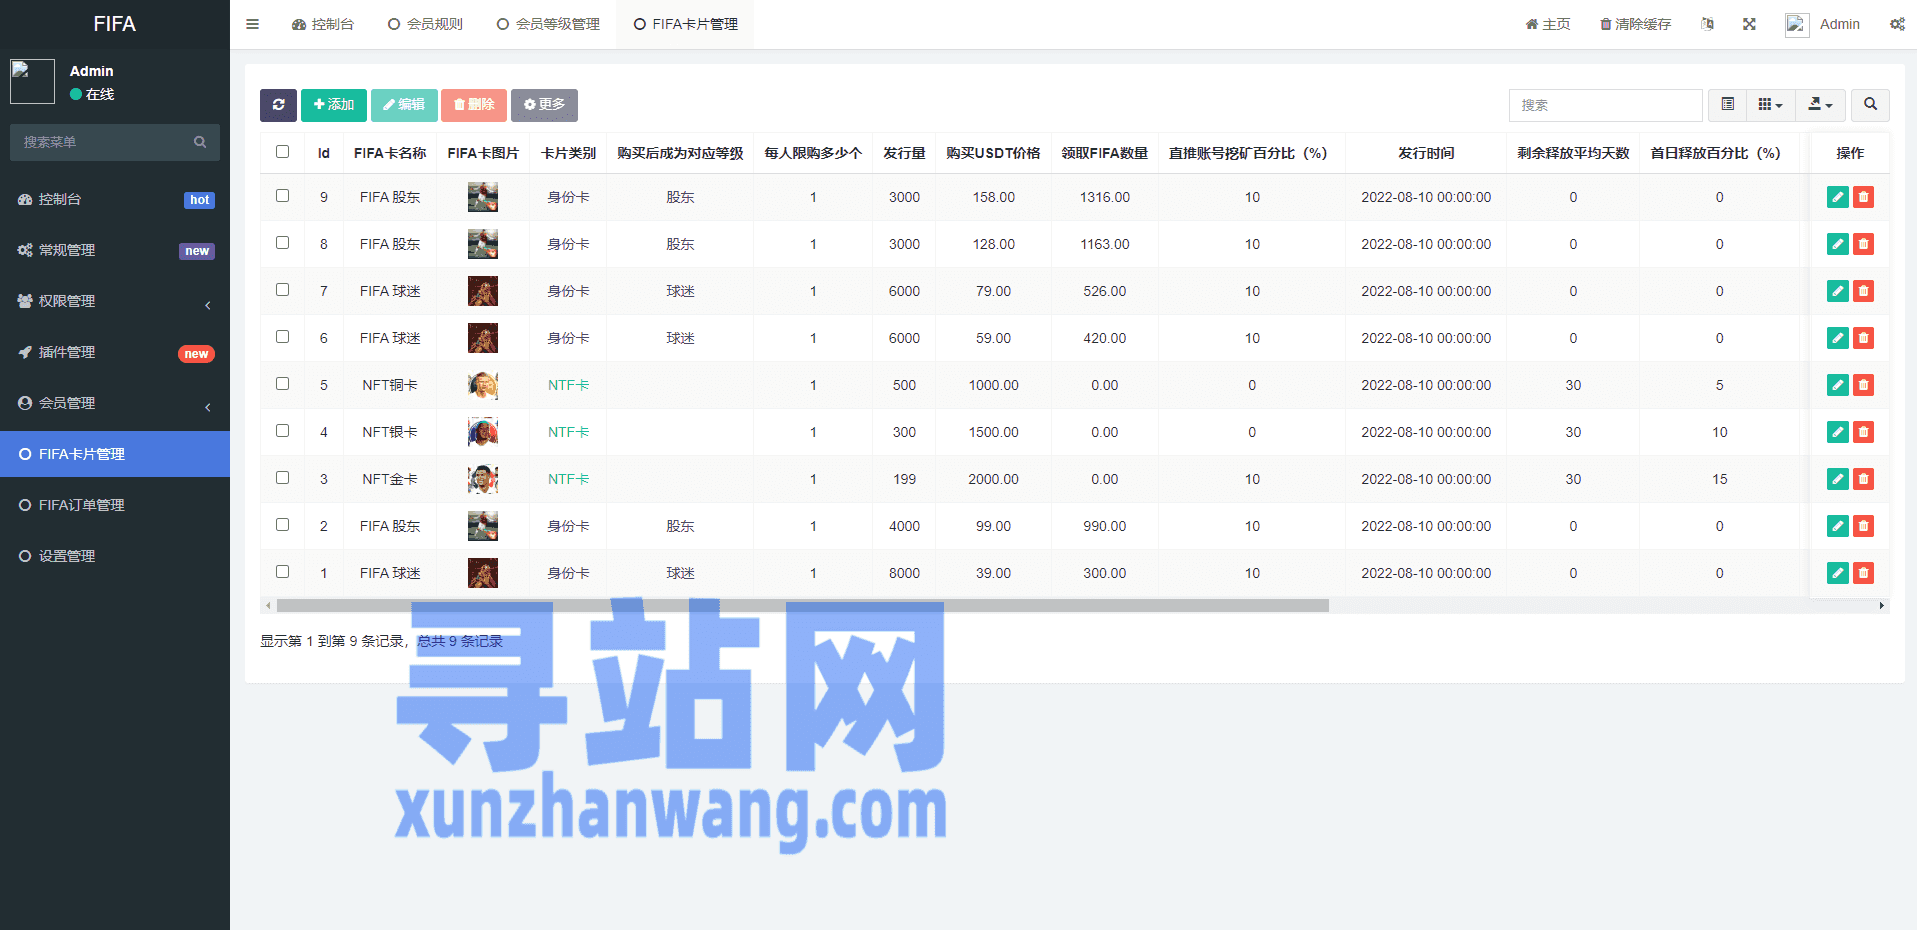1917x930 pixels.
Task: Open FIFA订单管理 in the sidebar
Action: pos(115,505)
